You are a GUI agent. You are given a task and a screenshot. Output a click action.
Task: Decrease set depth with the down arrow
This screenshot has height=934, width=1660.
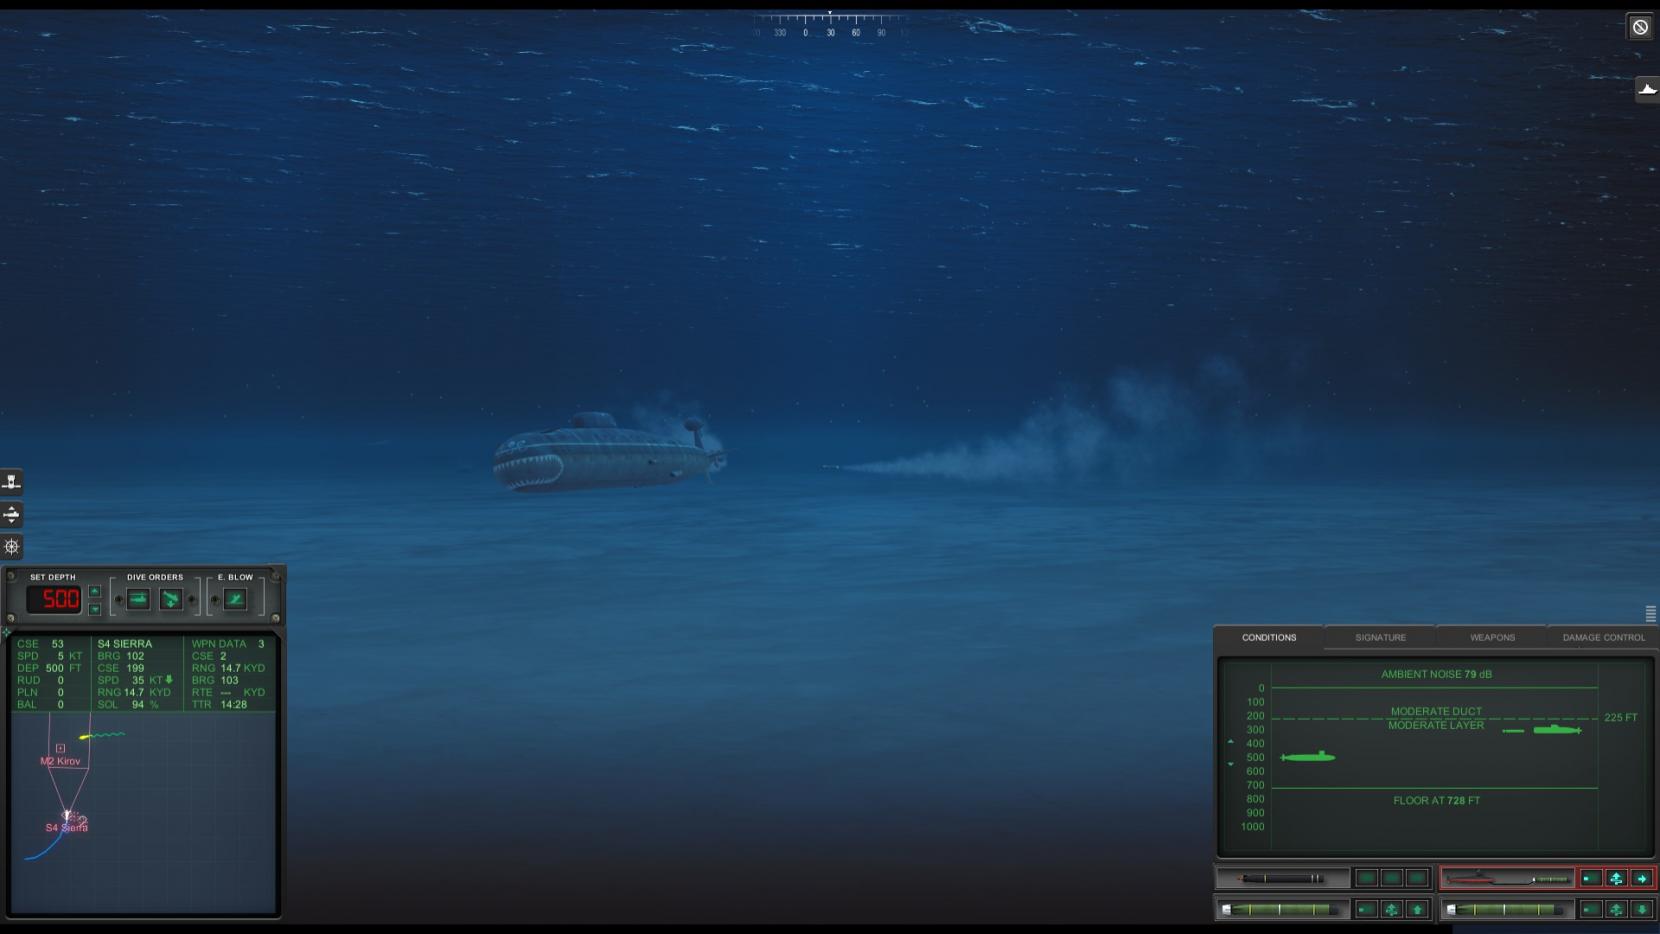[95, 609]
